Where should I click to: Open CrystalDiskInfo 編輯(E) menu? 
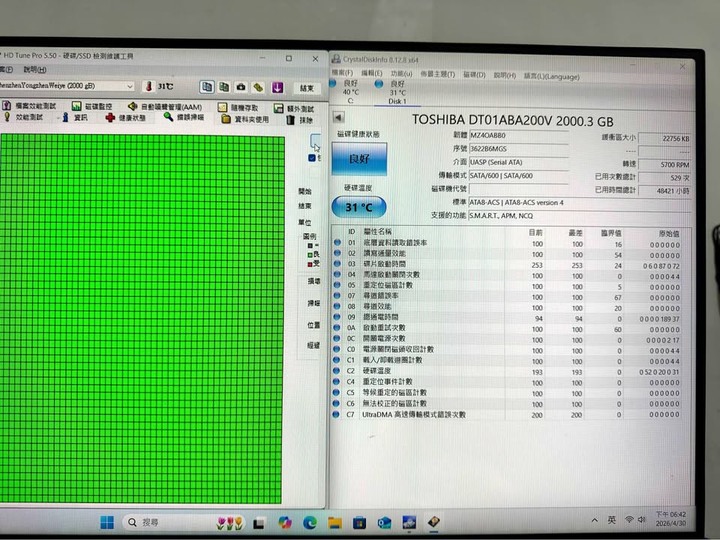pos(371,73)
